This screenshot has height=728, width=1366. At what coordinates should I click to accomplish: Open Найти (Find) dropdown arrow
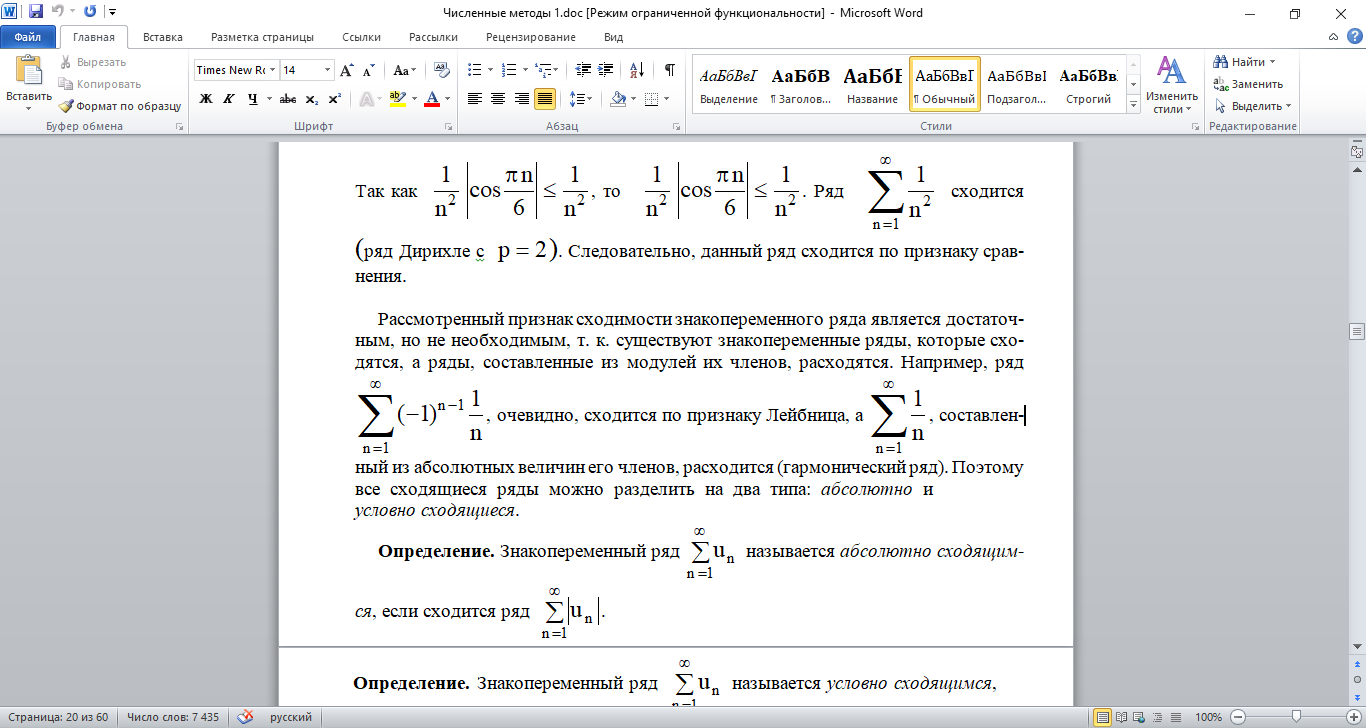[x=1273, y=62]
